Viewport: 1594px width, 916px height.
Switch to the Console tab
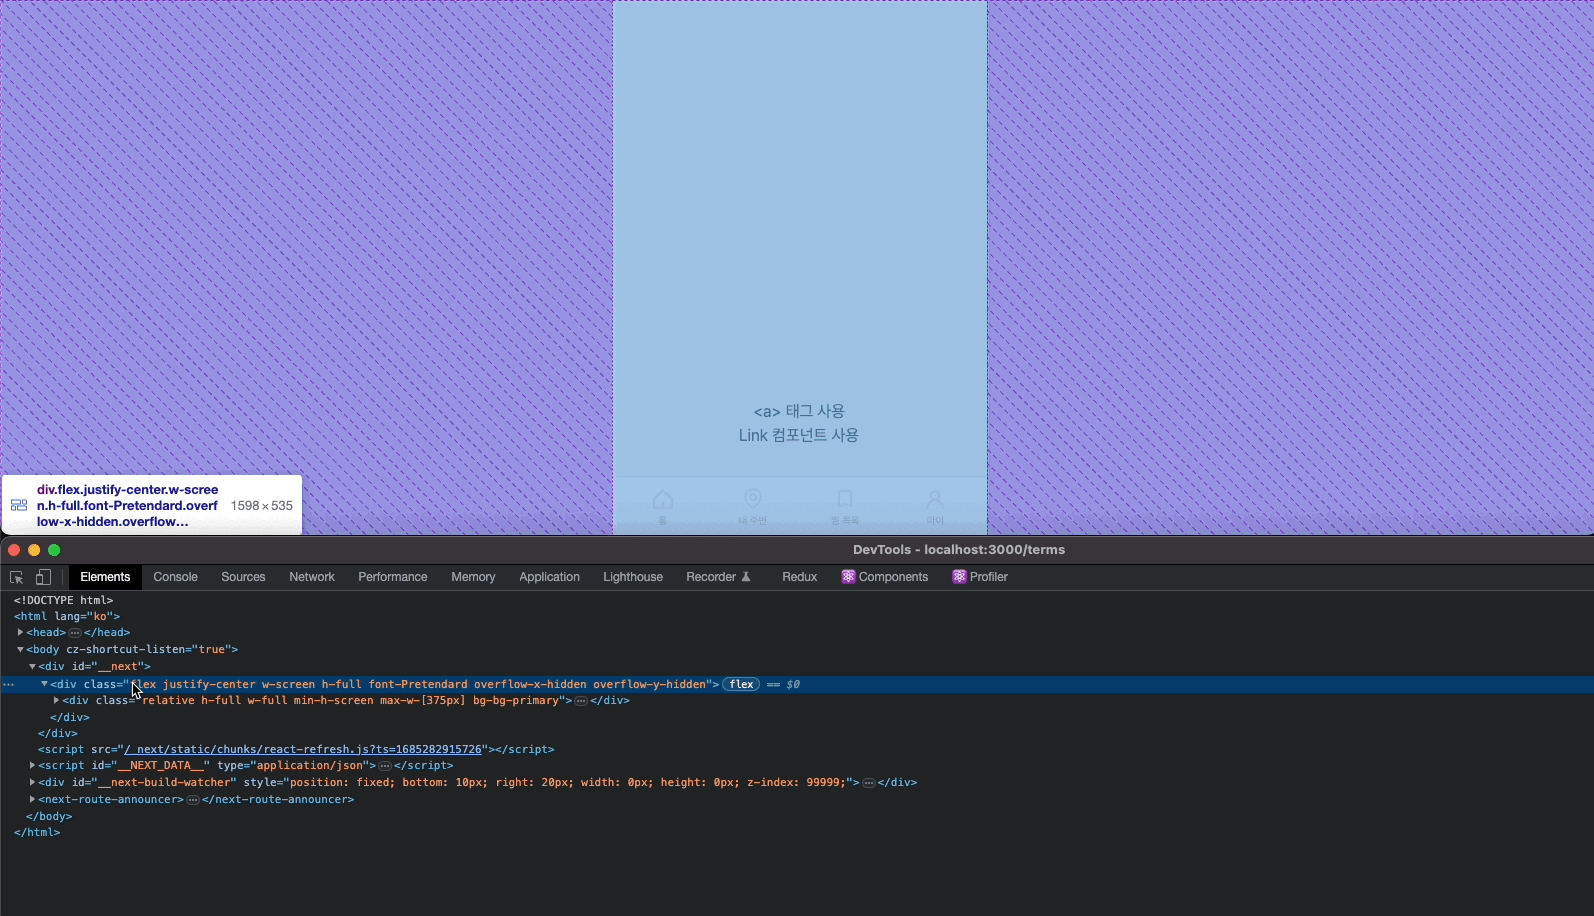coord(176,577)
